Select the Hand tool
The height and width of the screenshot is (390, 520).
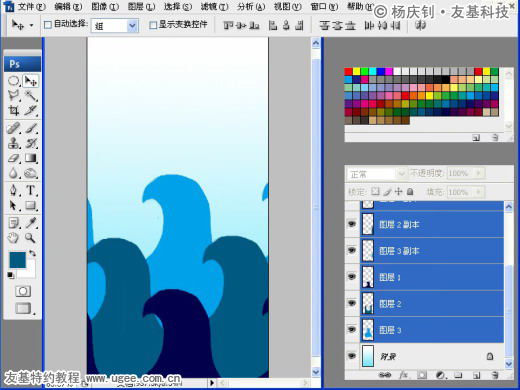click(x=14, y=238)
